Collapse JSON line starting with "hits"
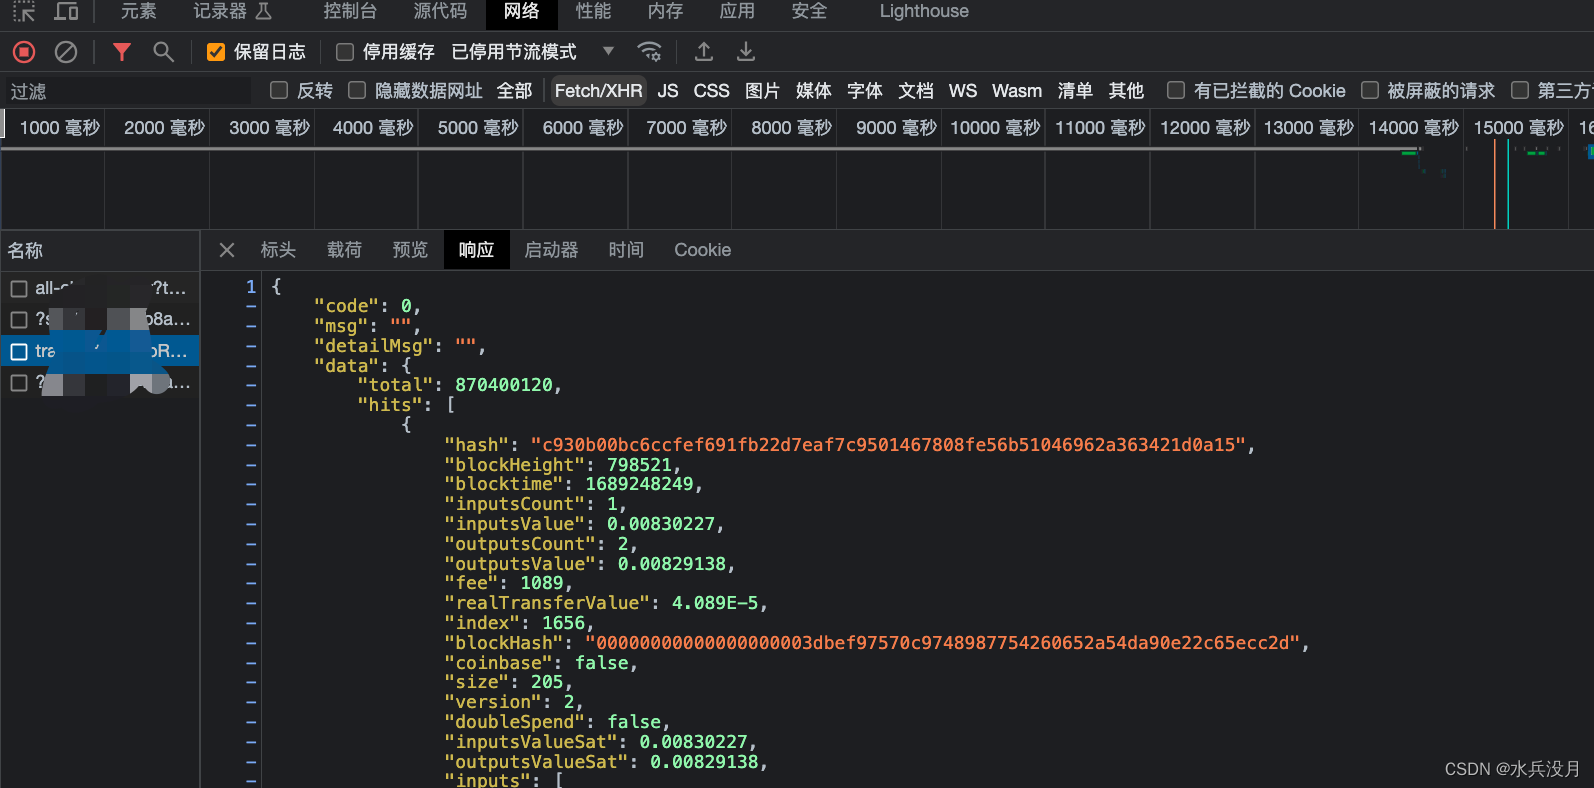Screen dimensions: 1594x788 pos(251,405)
